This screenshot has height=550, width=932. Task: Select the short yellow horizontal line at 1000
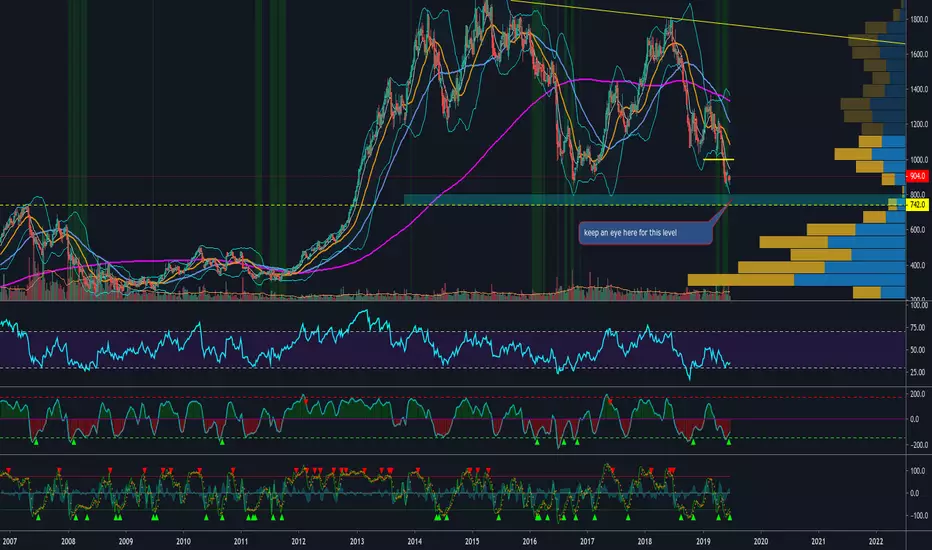point(718,159)
